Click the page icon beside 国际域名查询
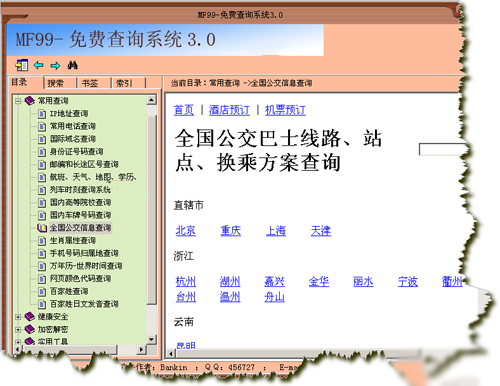The image size is (500, 386). pos(42,139)
